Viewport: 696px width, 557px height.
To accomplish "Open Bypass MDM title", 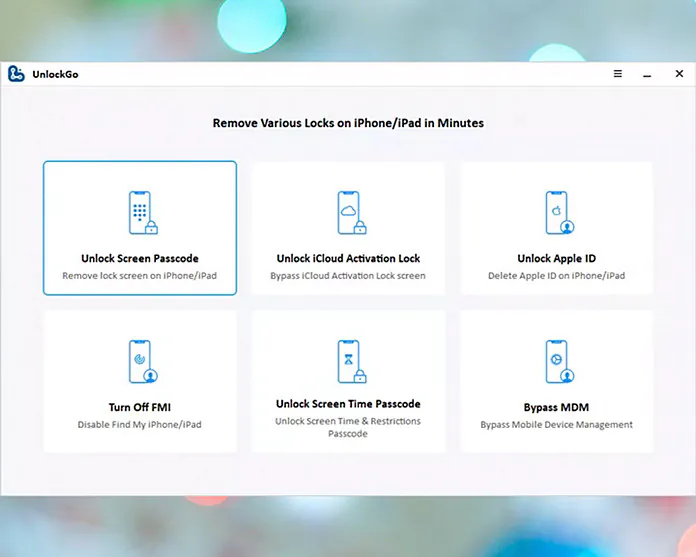I will (557, 407).
